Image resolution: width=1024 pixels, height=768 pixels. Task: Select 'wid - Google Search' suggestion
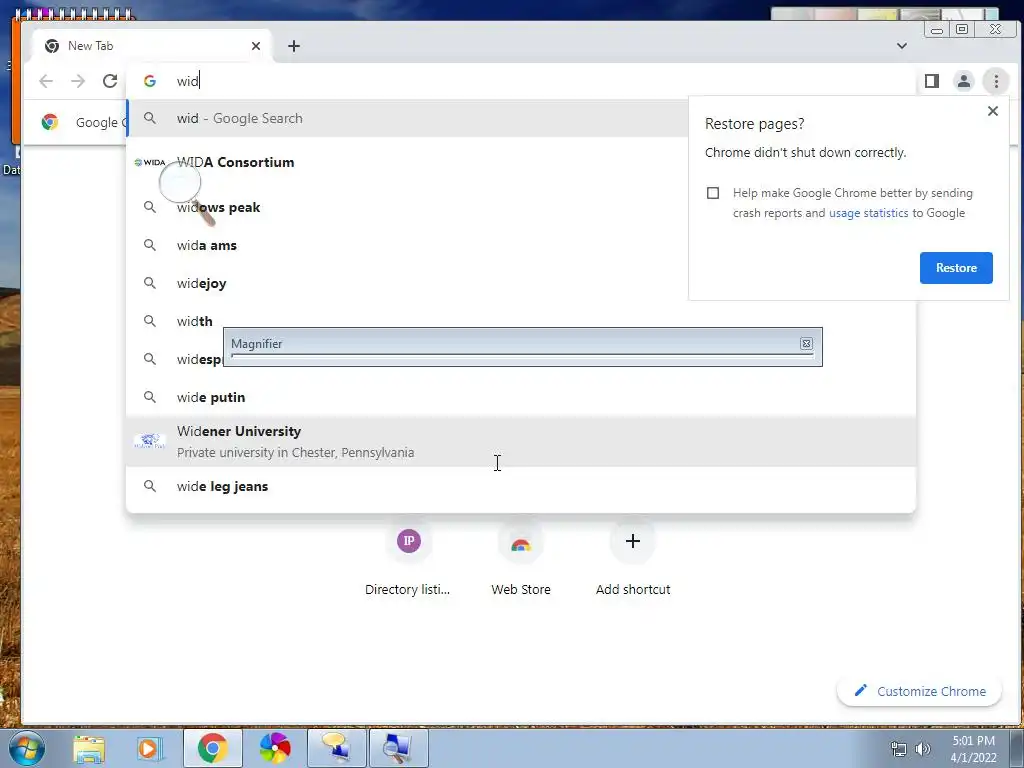coord(407,118)
